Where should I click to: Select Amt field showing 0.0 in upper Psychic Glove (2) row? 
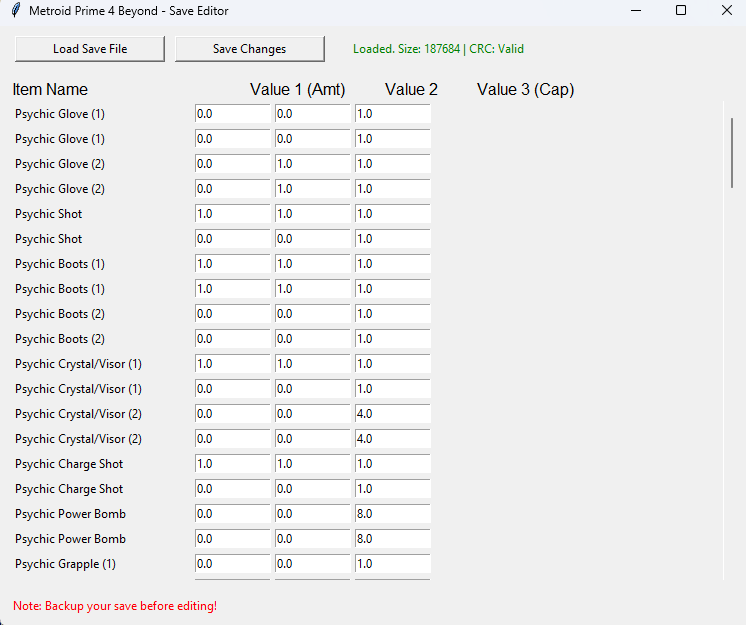[x=232, y=164]
